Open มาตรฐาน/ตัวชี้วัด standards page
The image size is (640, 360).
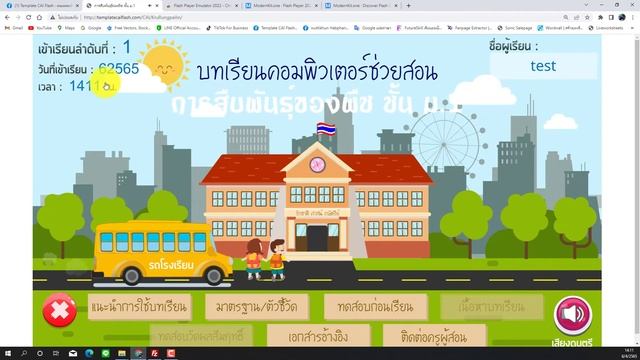pos(257,307)
